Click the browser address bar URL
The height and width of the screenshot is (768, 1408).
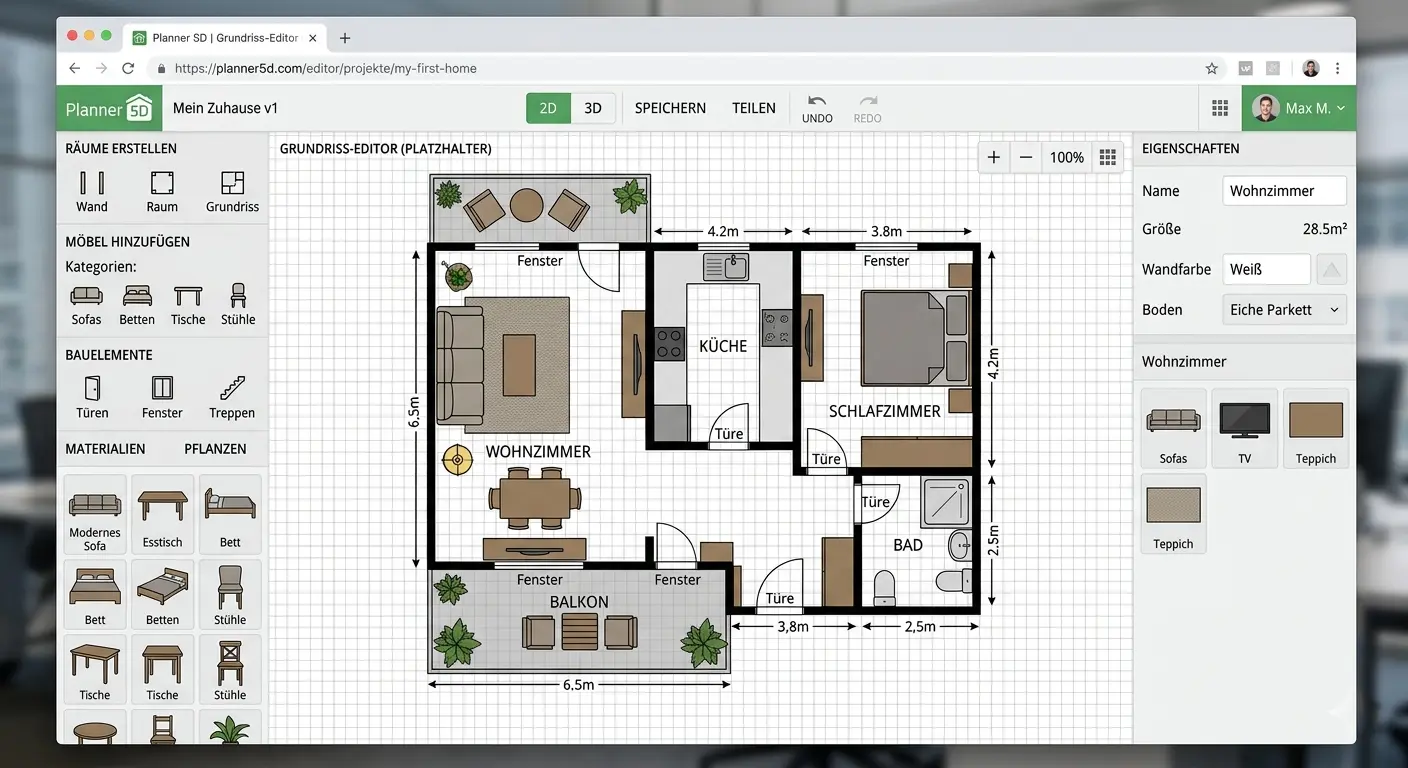(x=325, y=69)
